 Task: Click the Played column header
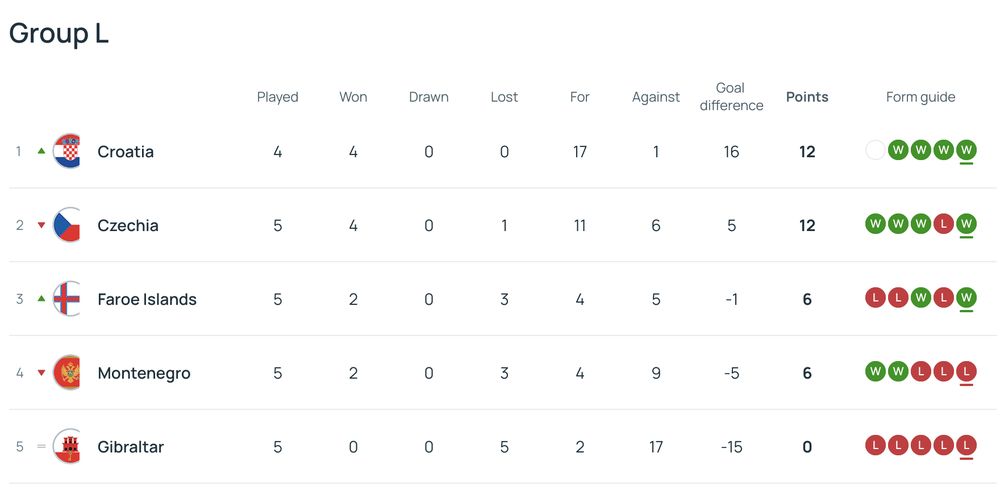277,97
